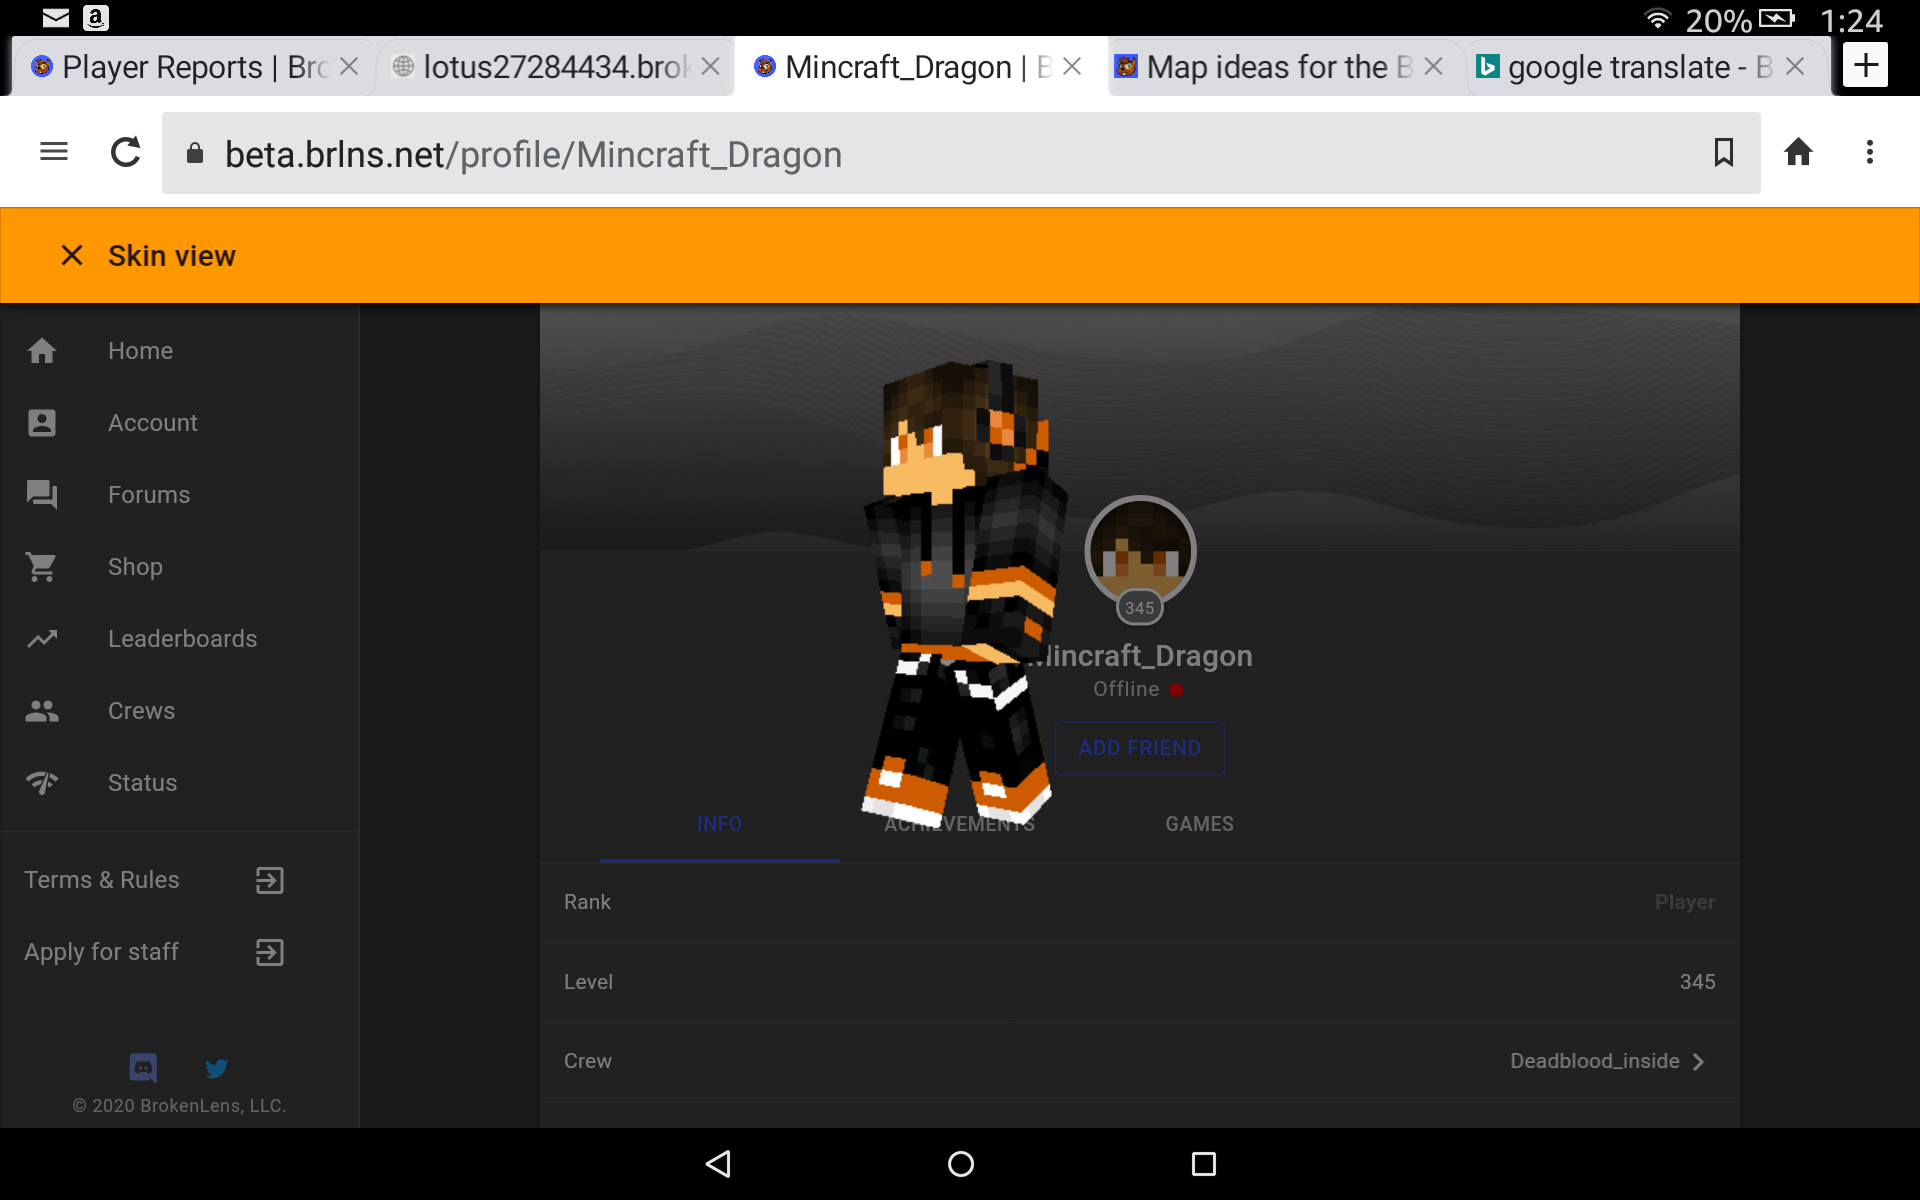Click the Amazon notification icon
The width and height of the screenshot is (1920, 1200).
96,18
